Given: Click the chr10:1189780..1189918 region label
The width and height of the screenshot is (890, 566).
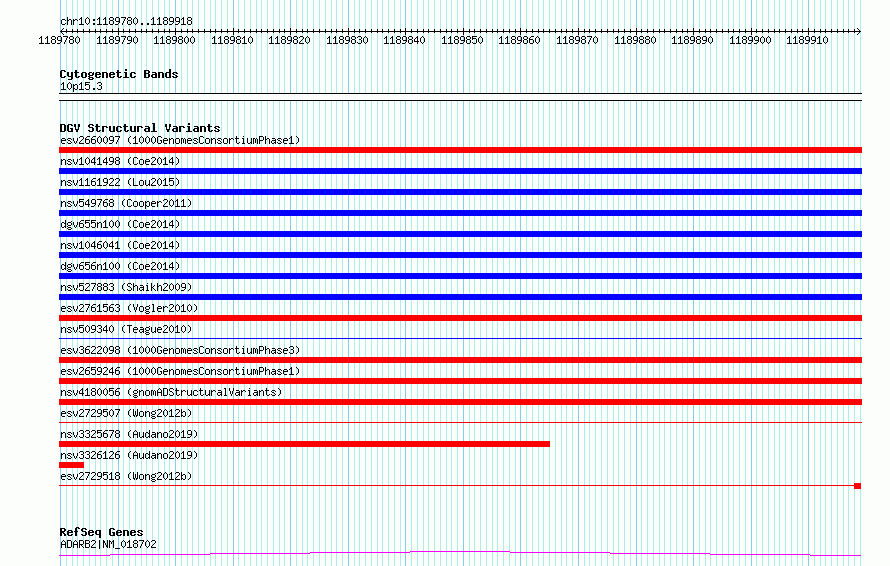Looking at the screenshot, I should (x=126, y=22).
